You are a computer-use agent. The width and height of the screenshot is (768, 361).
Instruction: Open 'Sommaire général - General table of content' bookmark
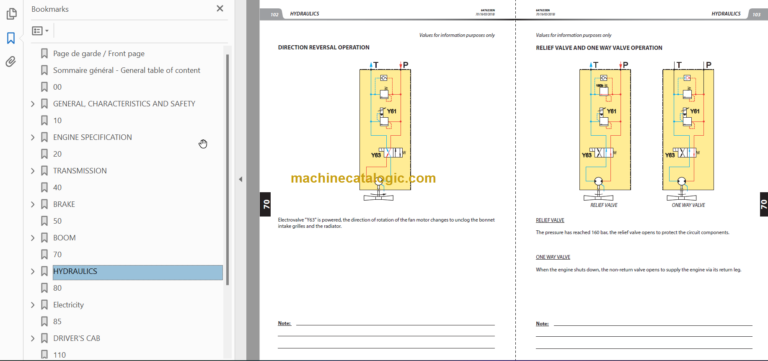tap(126, 70)
